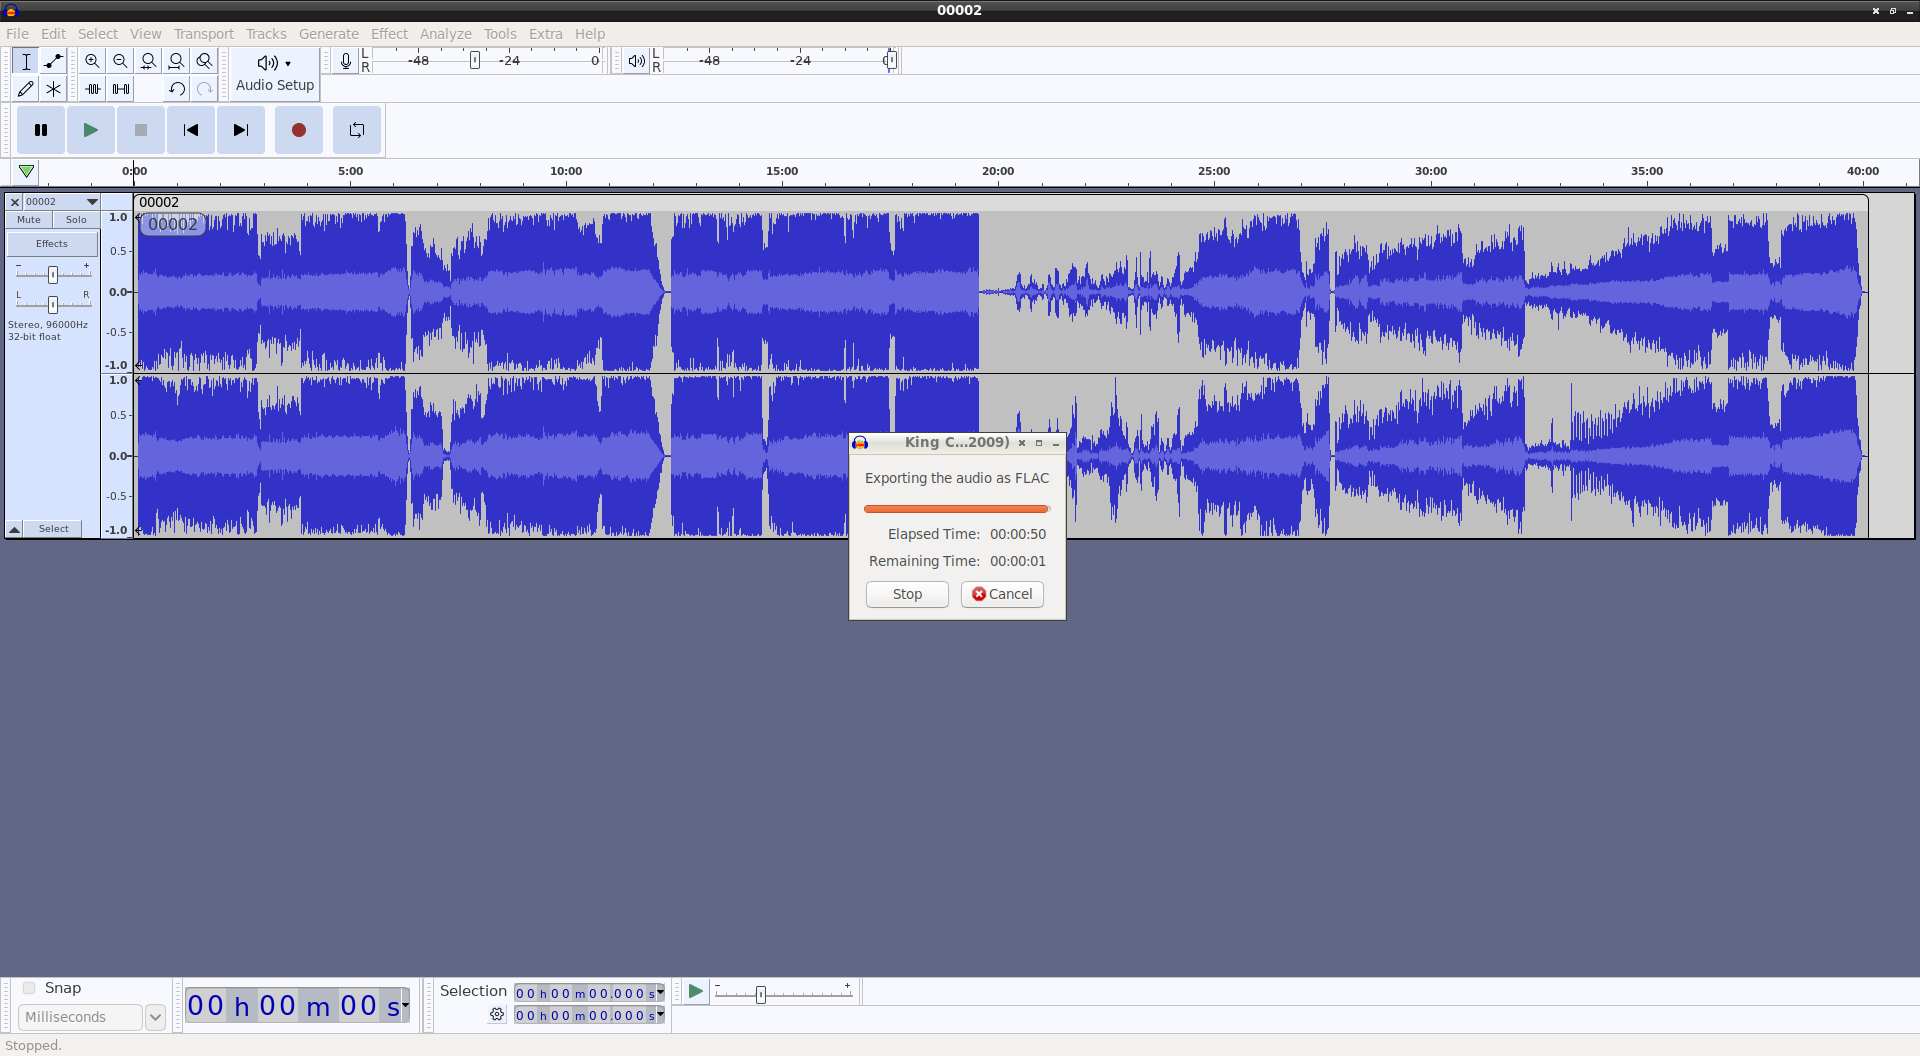Click the track Select button
1920x1056 pixels.
click(54, 529)
